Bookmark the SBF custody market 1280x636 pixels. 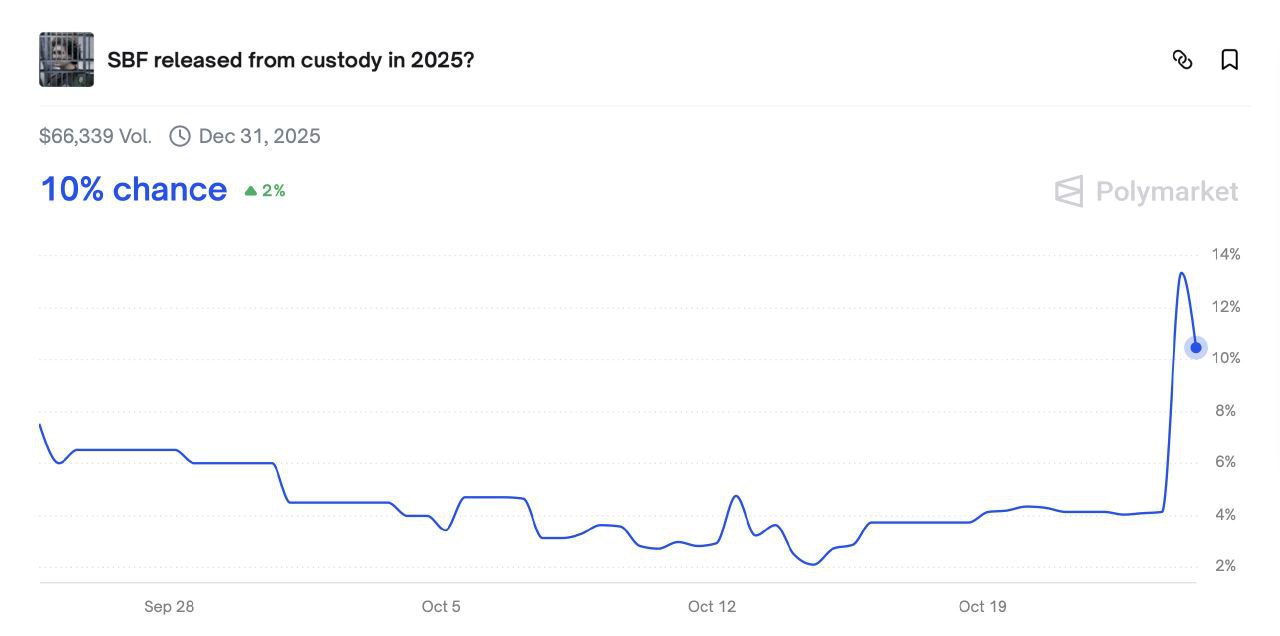1230,60
